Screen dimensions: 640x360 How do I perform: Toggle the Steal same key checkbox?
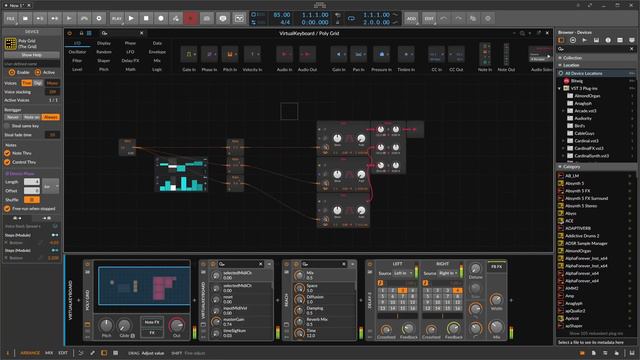pyautogui.click(x=7, y=126)
